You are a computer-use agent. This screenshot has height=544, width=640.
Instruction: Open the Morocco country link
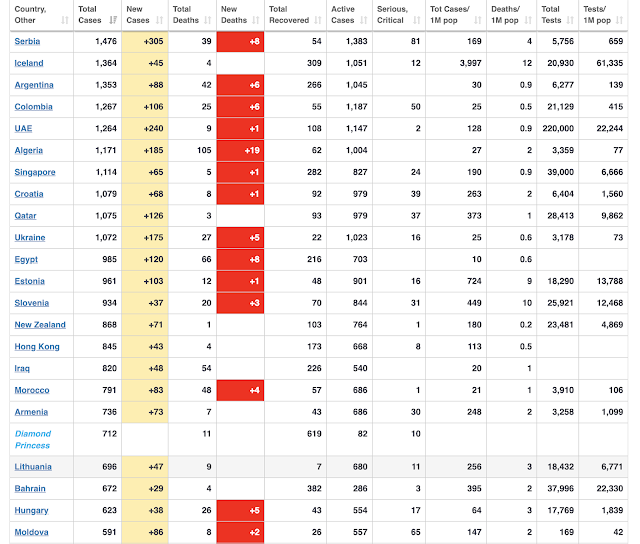[32, 390]
